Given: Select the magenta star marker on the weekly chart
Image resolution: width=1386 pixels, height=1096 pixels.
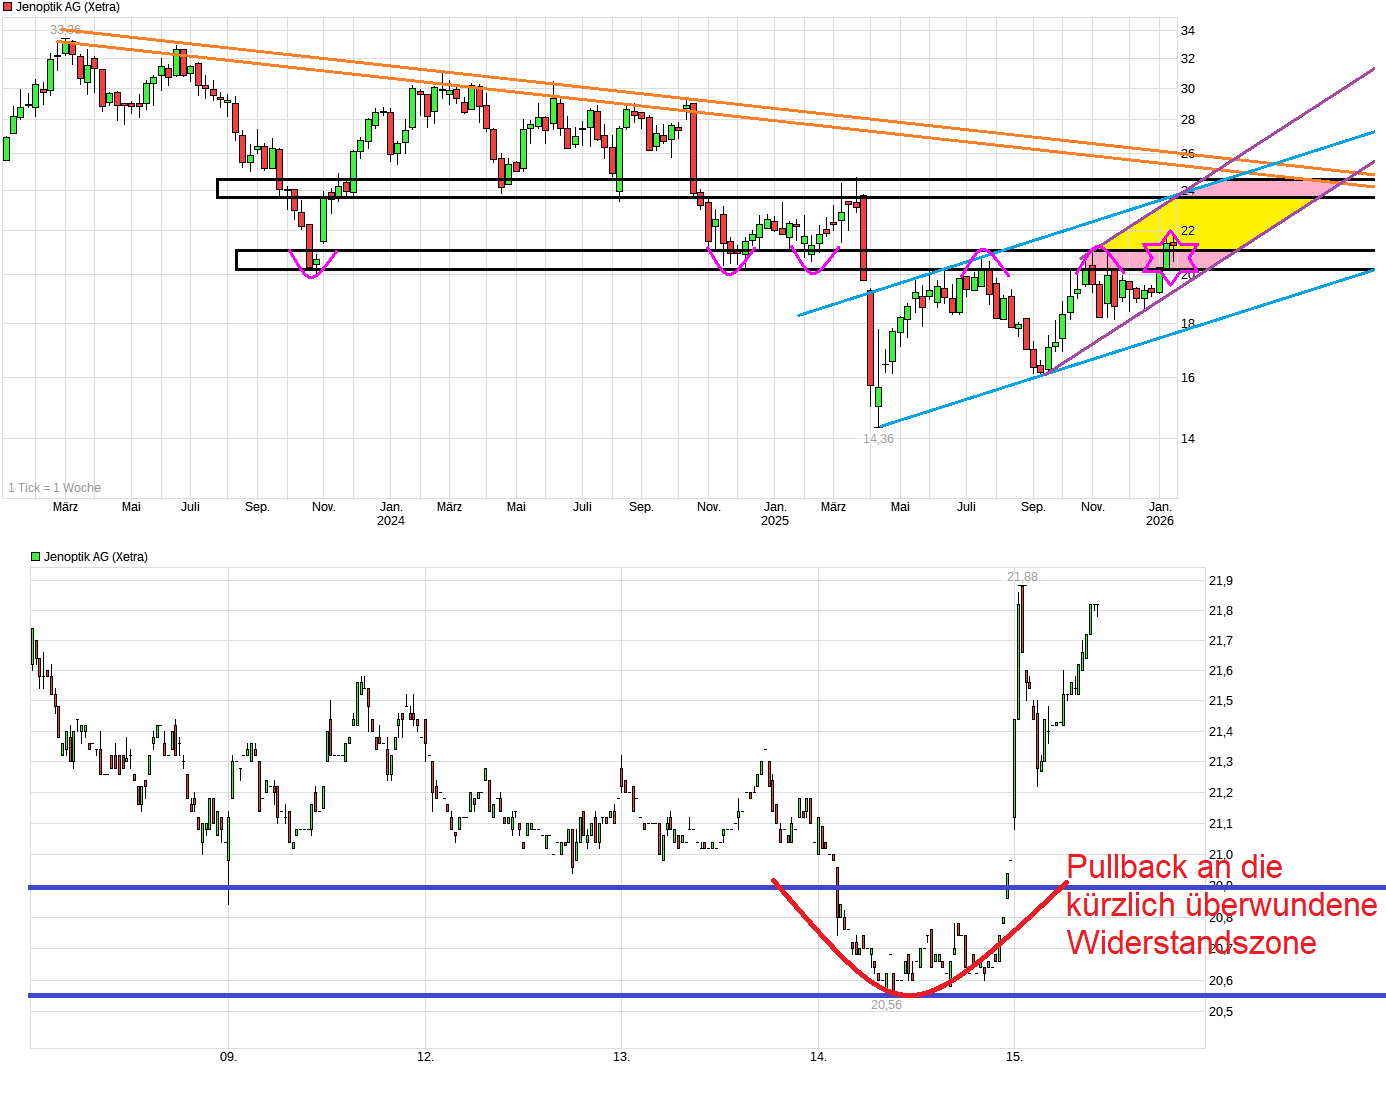Looking at the screenshot, I should click(1170, 258).
